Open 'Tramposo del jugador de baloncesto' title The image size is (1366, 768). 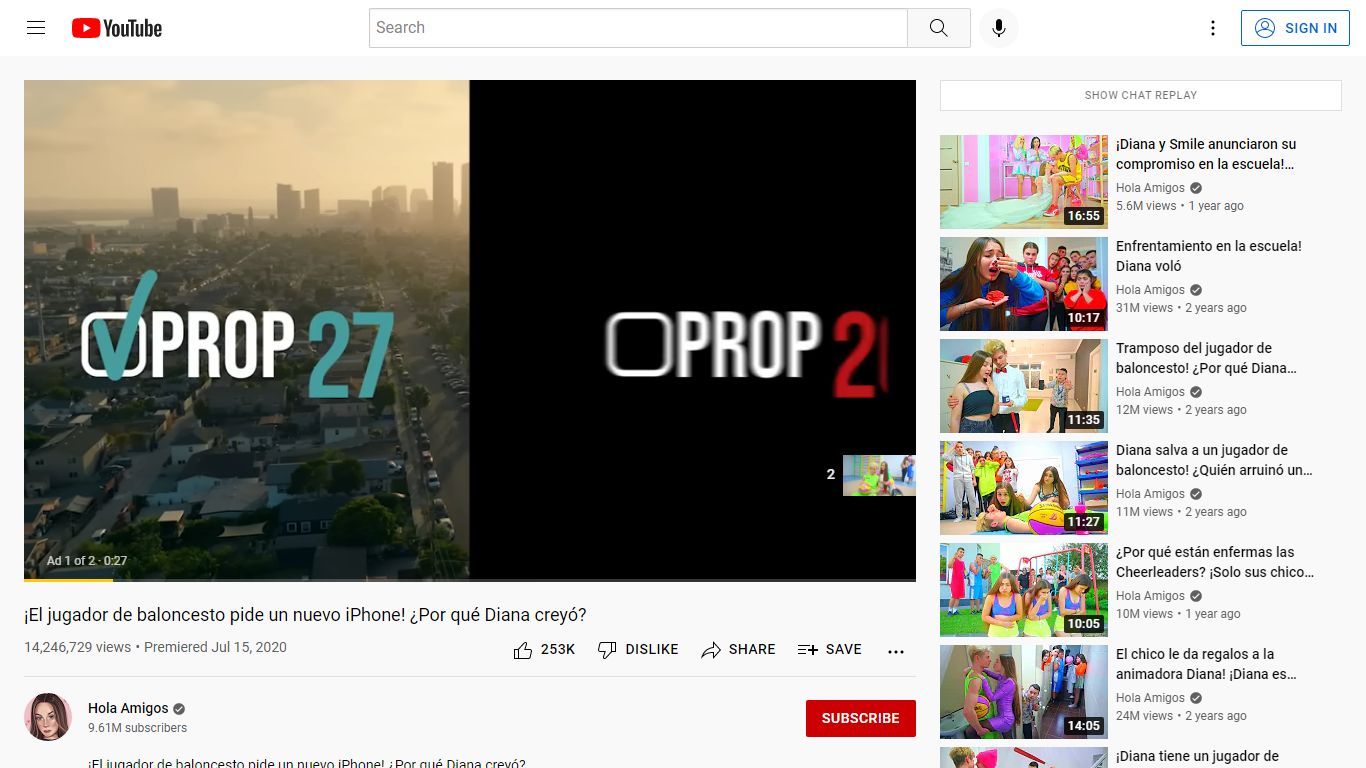tap(1206, 358)
